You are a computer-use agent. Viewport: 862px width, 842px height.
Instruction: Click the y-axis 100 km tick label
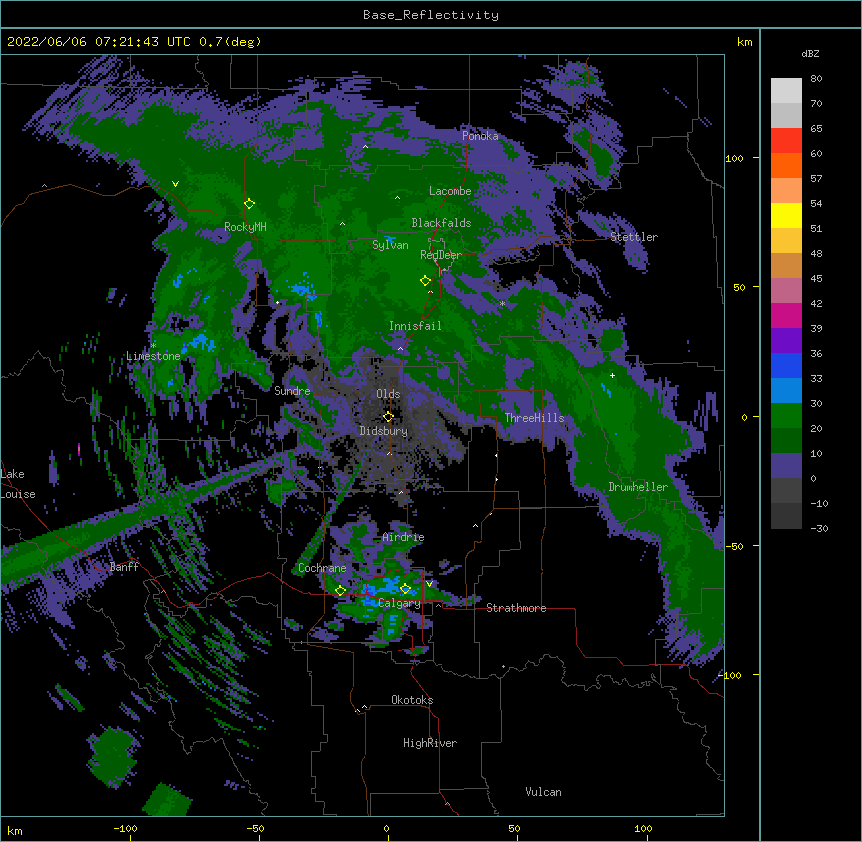[734, 158]
